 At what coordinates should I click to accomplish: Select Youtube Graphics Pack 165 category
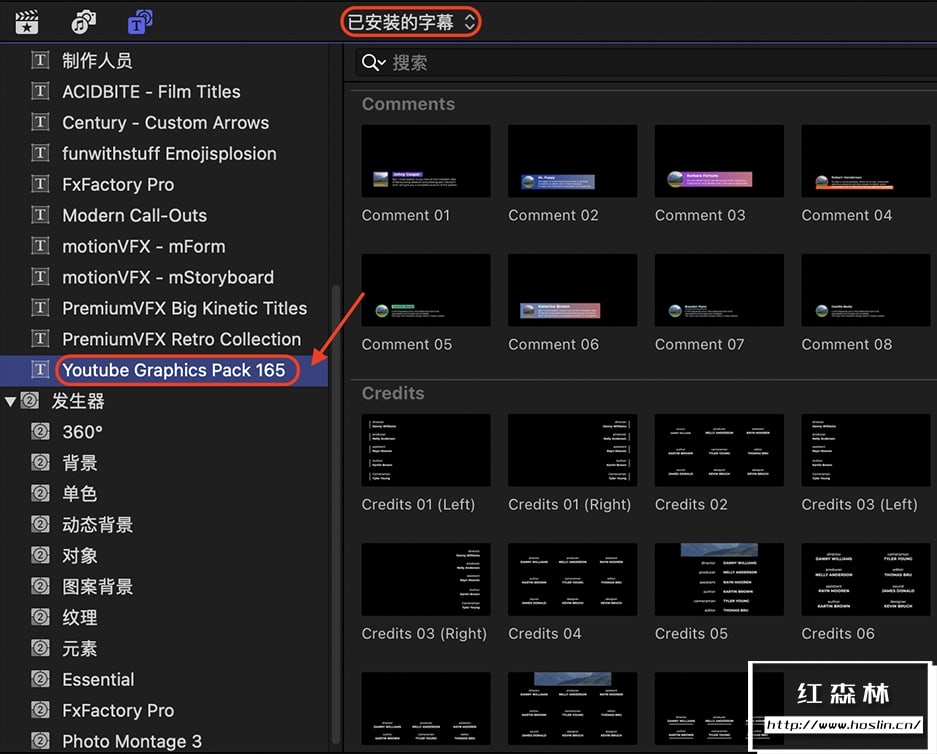coord(174,370)
